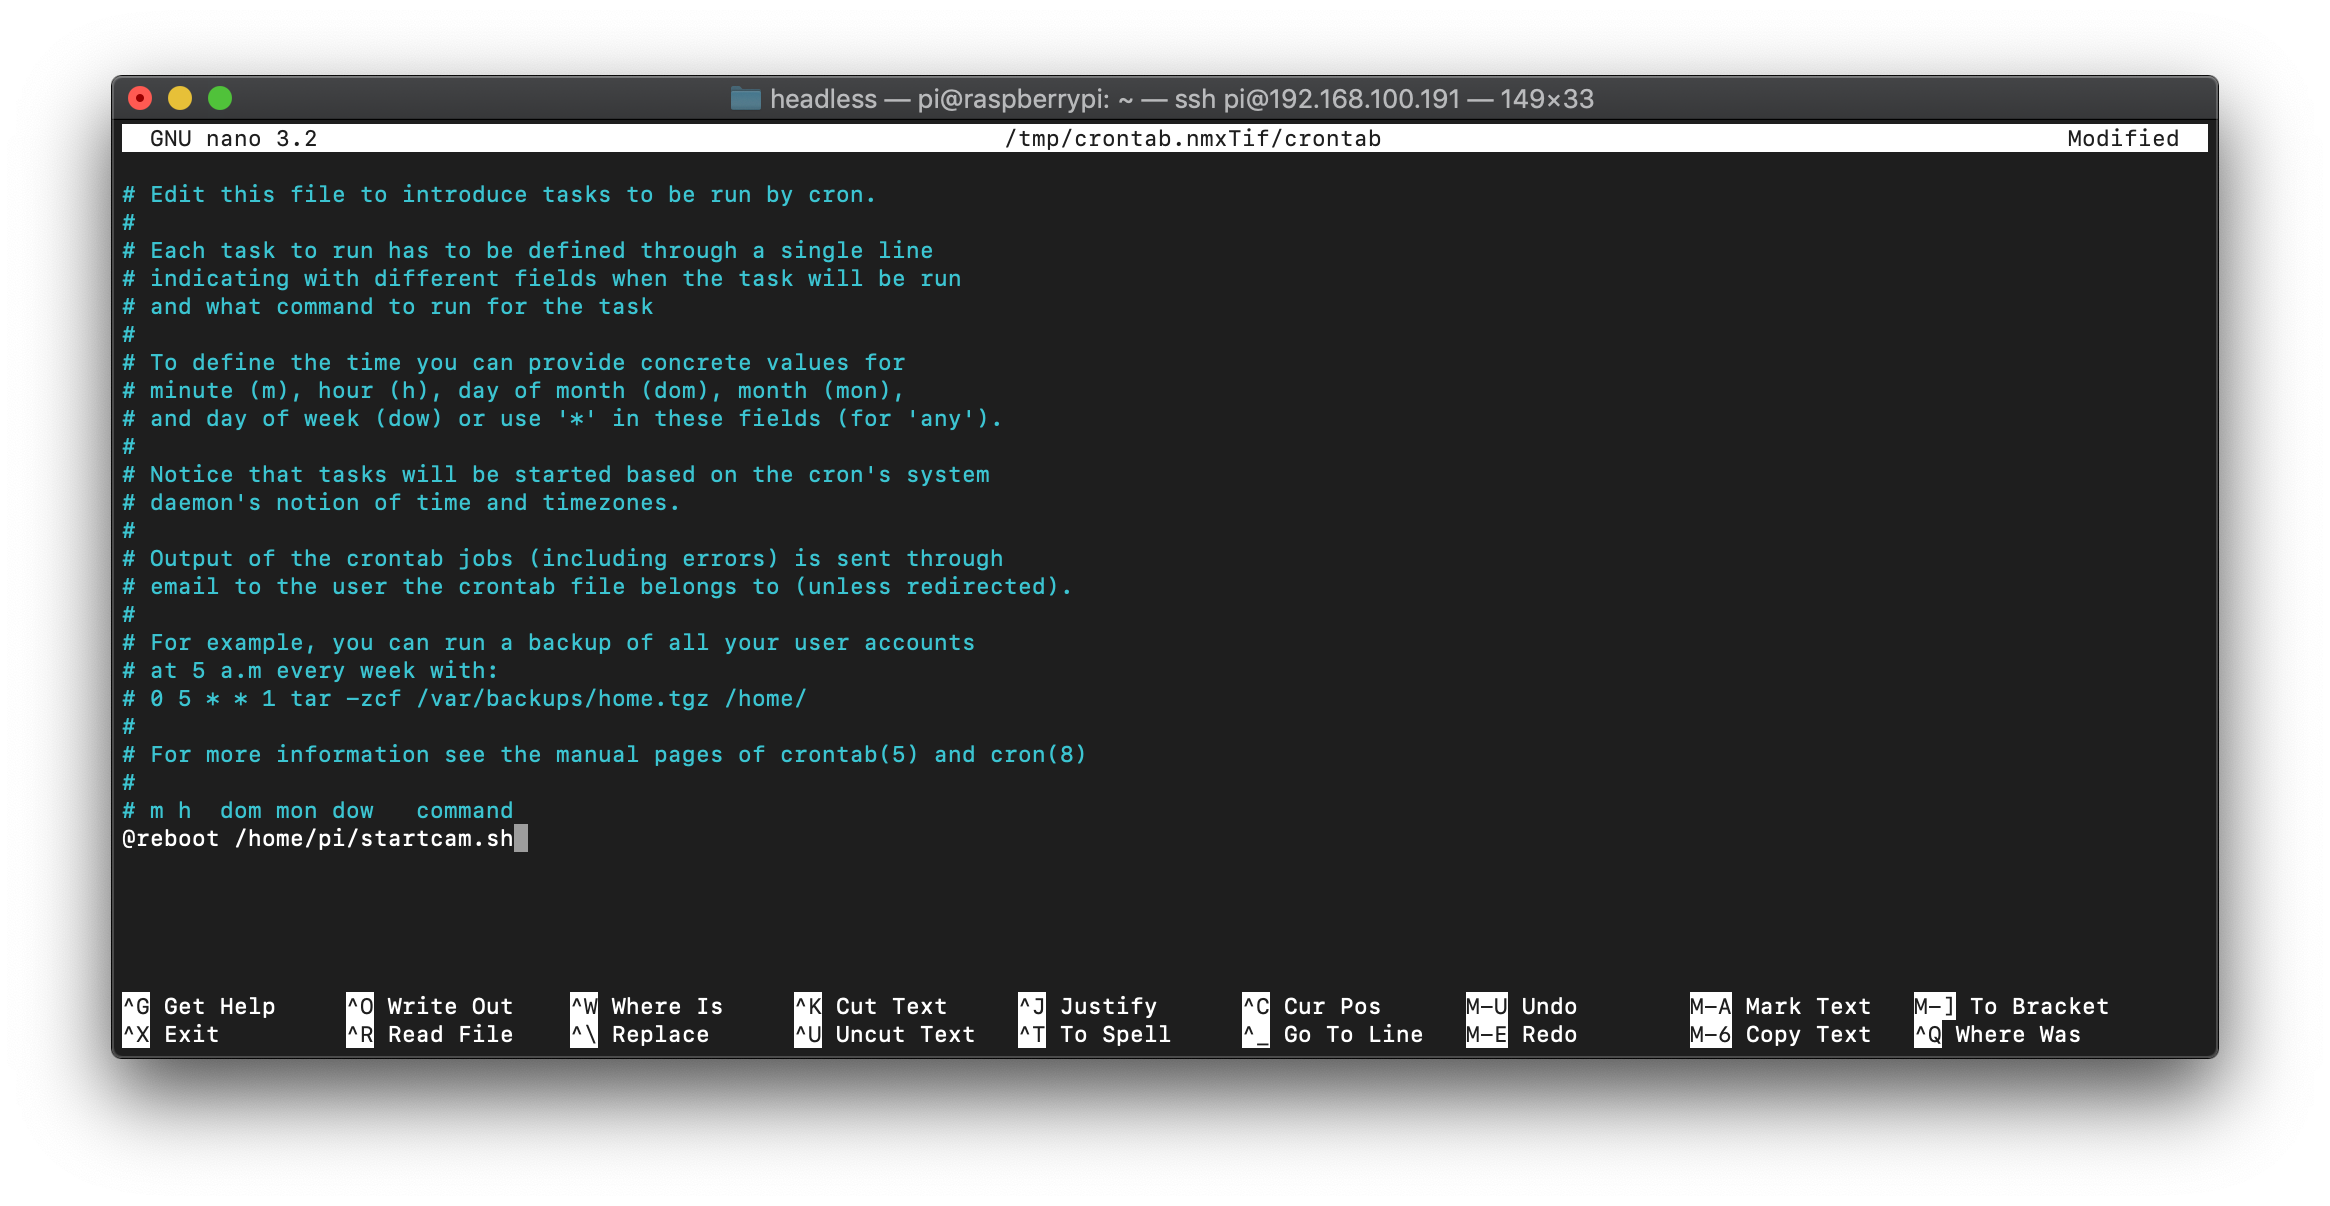Click the ^G Get Help shortcut
The width and height of the screenshot is (2330, 1206).
tap(198, 1006)
